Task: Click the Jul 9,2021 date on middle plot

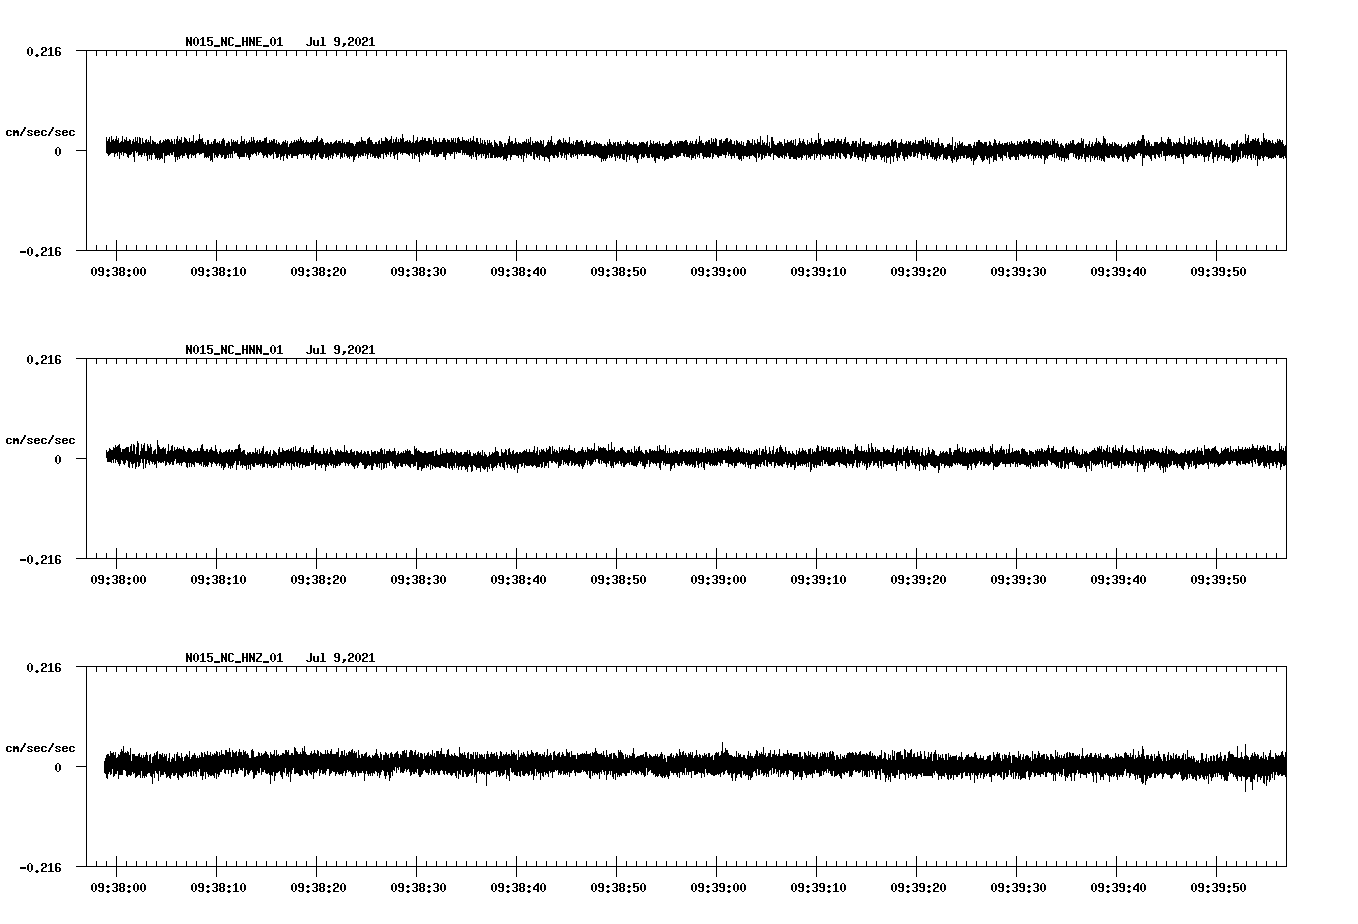Action: (x=342, y=349)
